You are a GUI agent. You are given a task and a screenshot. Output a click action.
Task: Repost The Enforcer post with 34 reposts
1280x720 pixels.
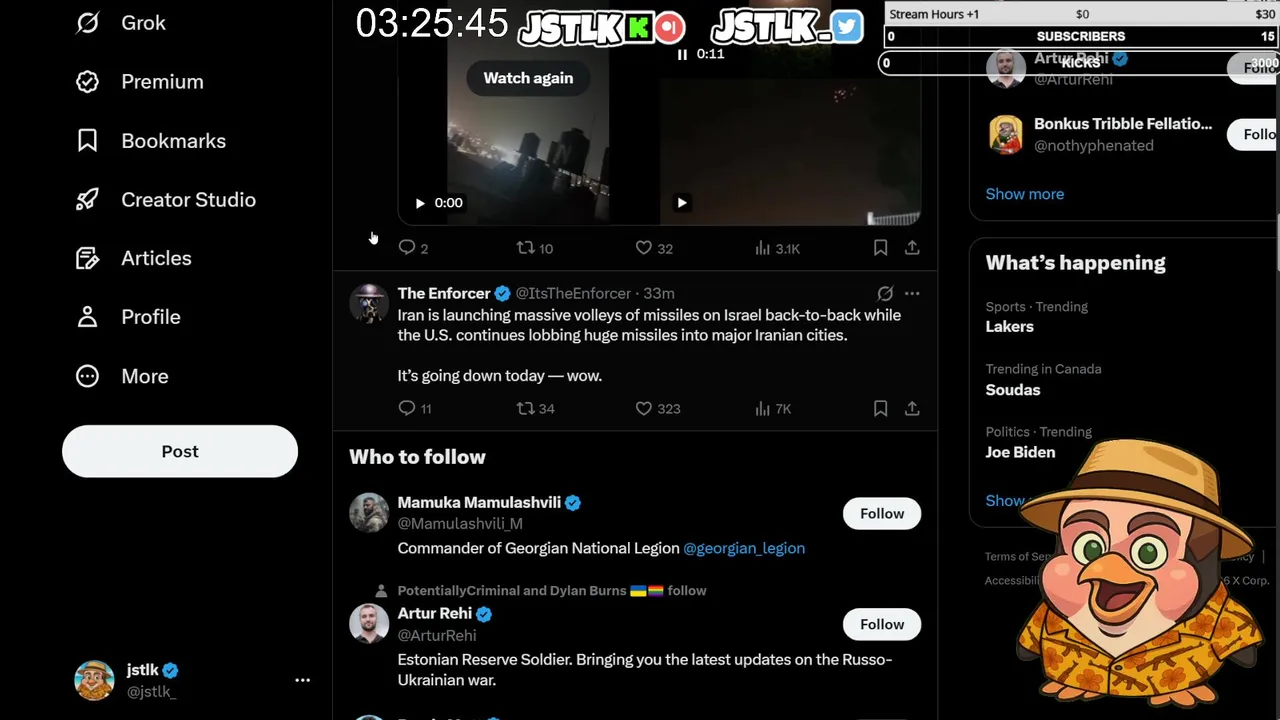[535, 408]
